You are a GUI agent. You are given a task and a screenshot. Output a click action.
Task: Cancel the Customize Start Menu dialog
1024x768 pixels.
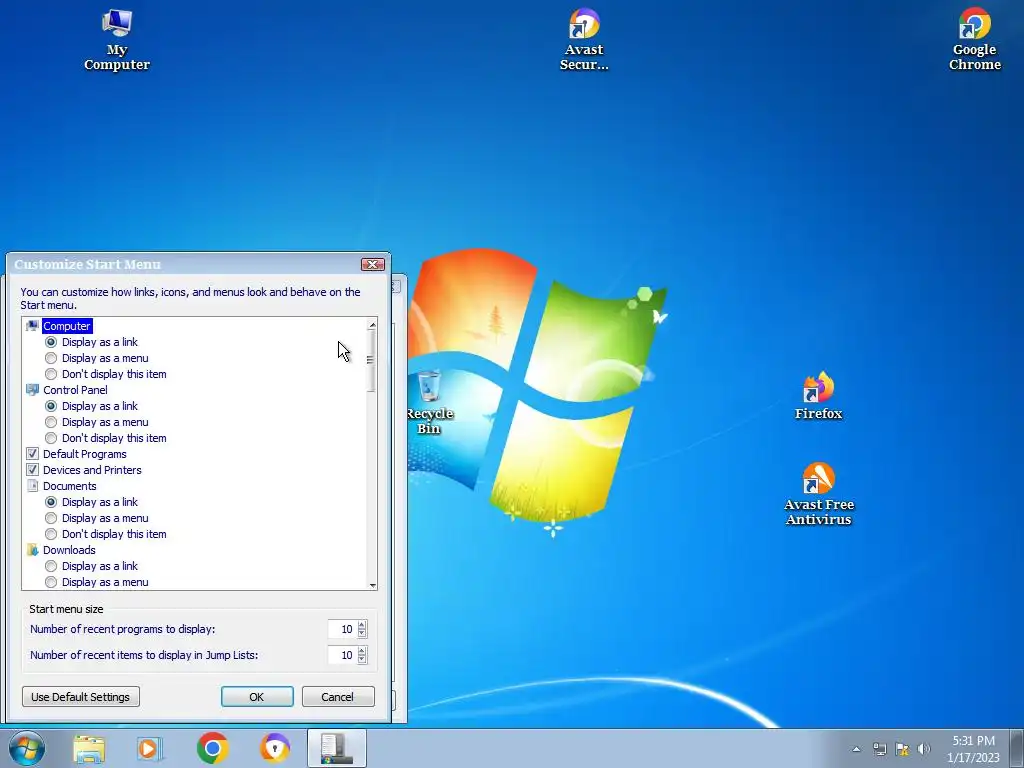(x=338, y=697)
